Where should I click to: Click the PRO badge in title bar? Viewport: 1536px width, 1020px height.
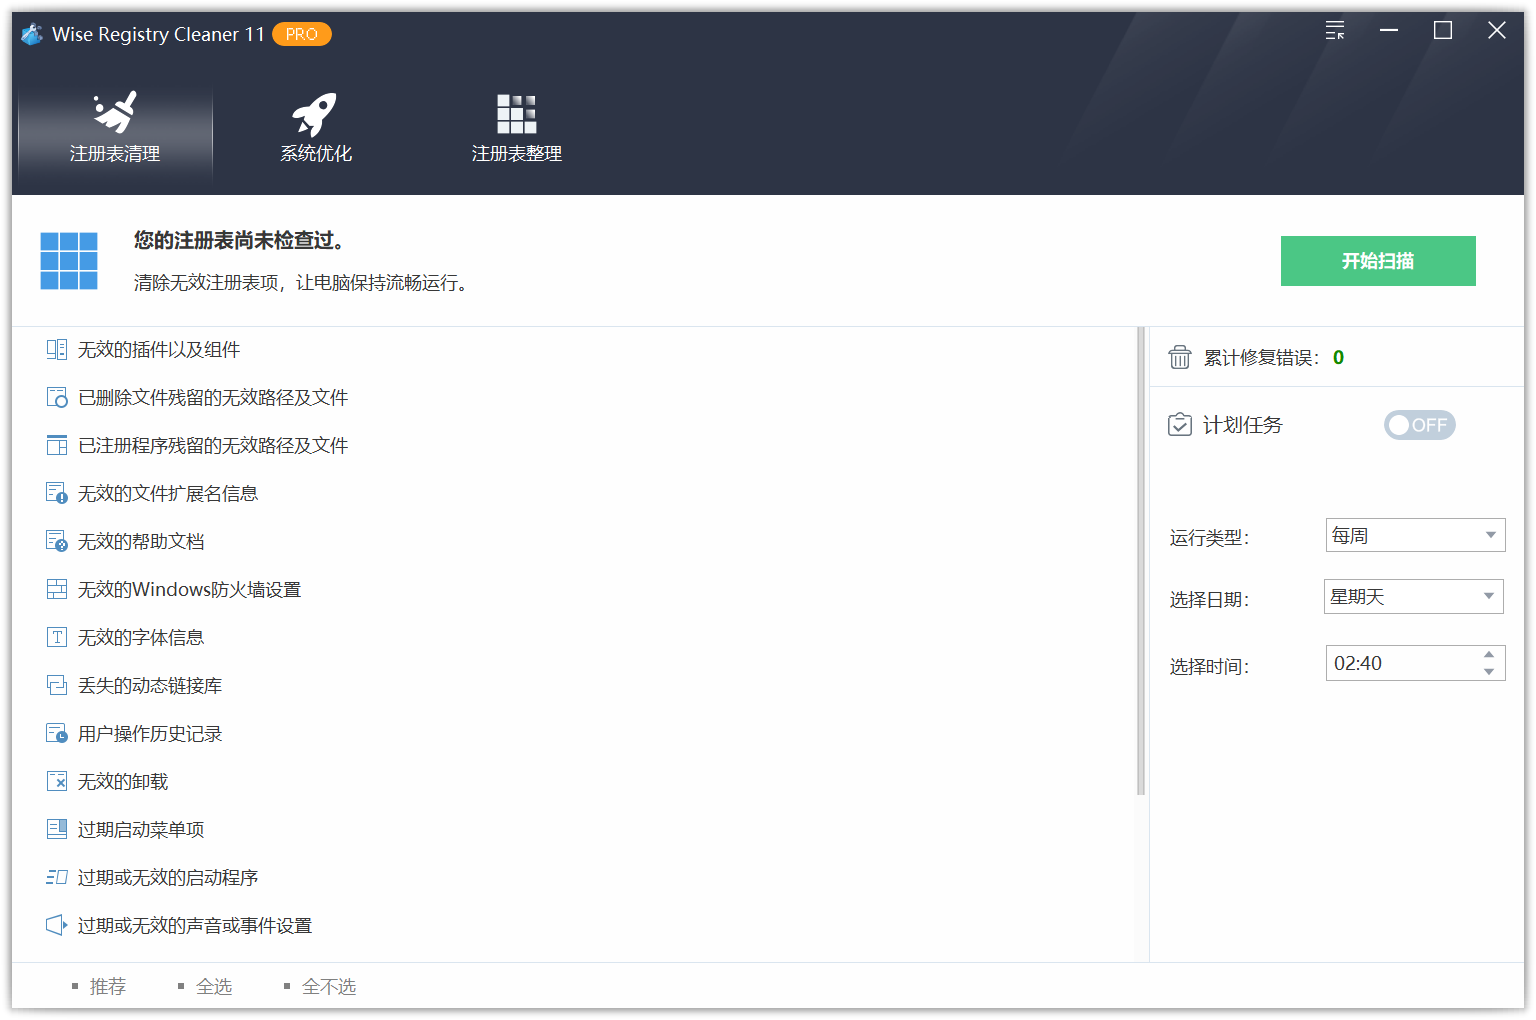(x=301, y=34)
